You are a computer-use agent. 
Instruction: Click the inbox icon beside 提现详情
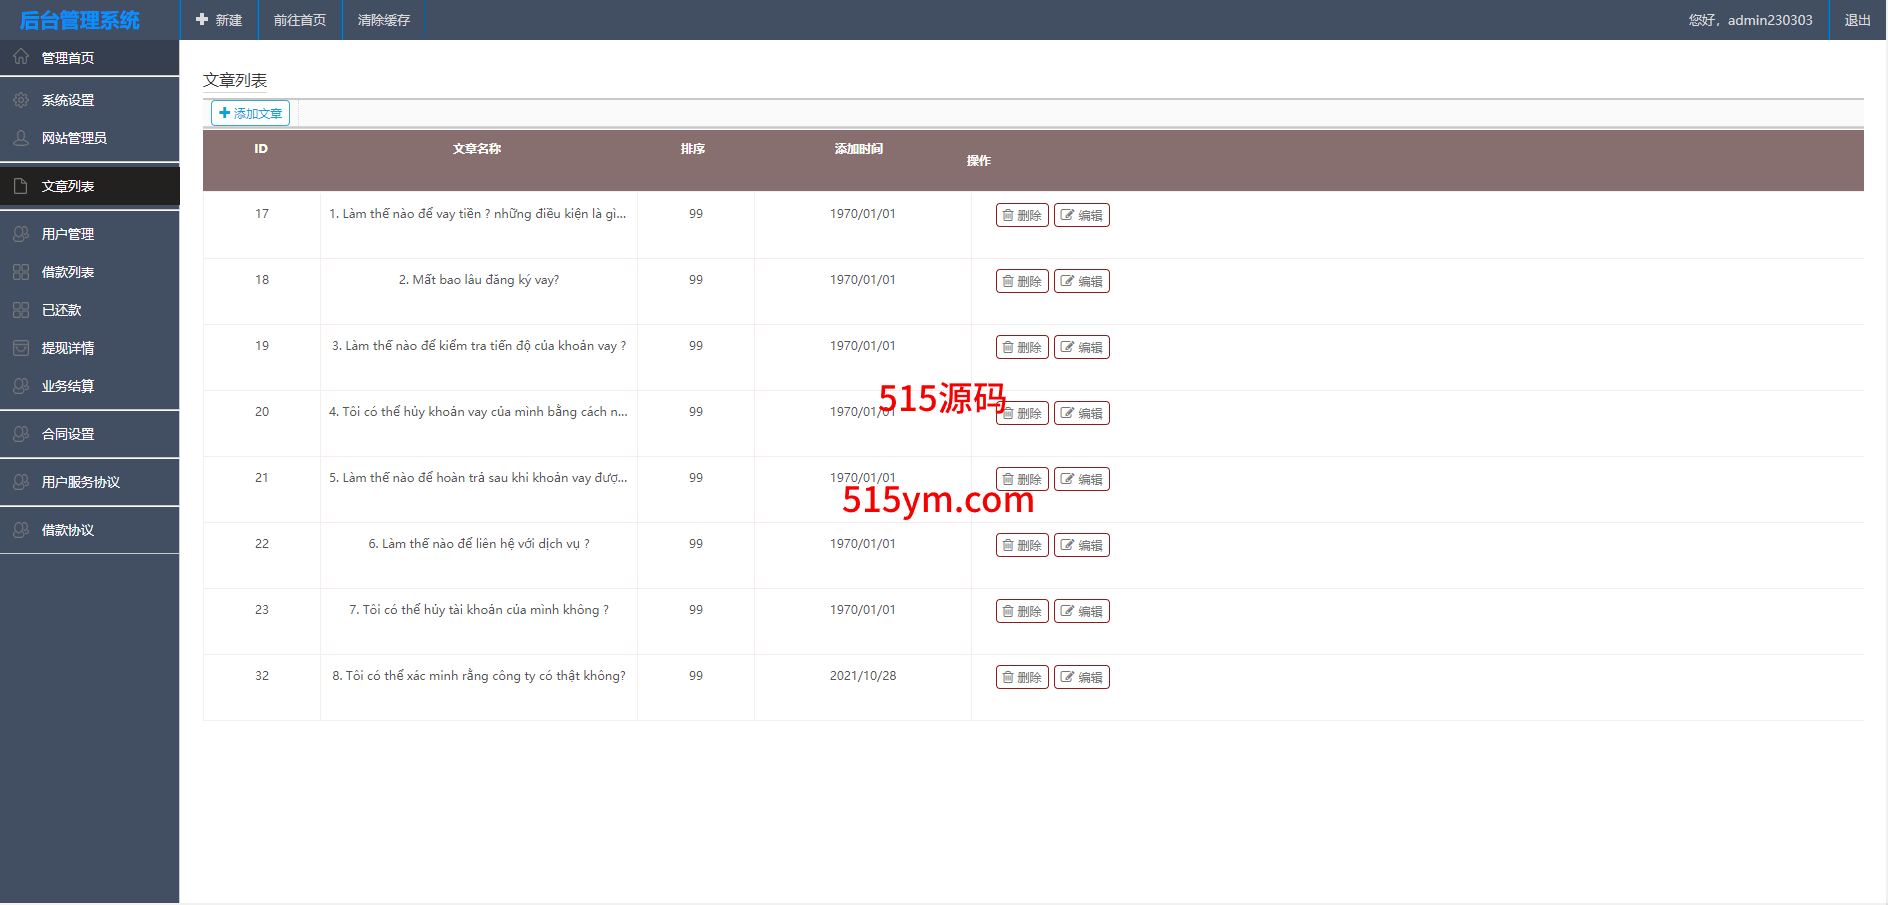pos(21,348)
